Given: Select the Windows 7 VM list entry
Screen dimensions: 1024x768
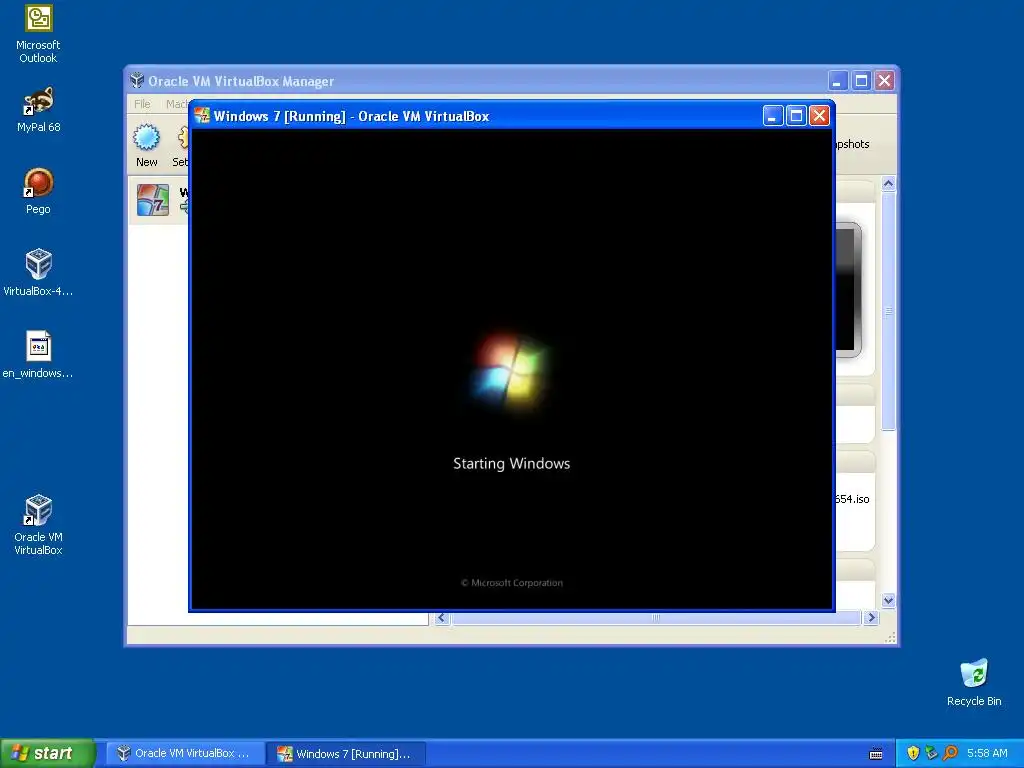Looking at the screenshot, I should click(159, 200).
